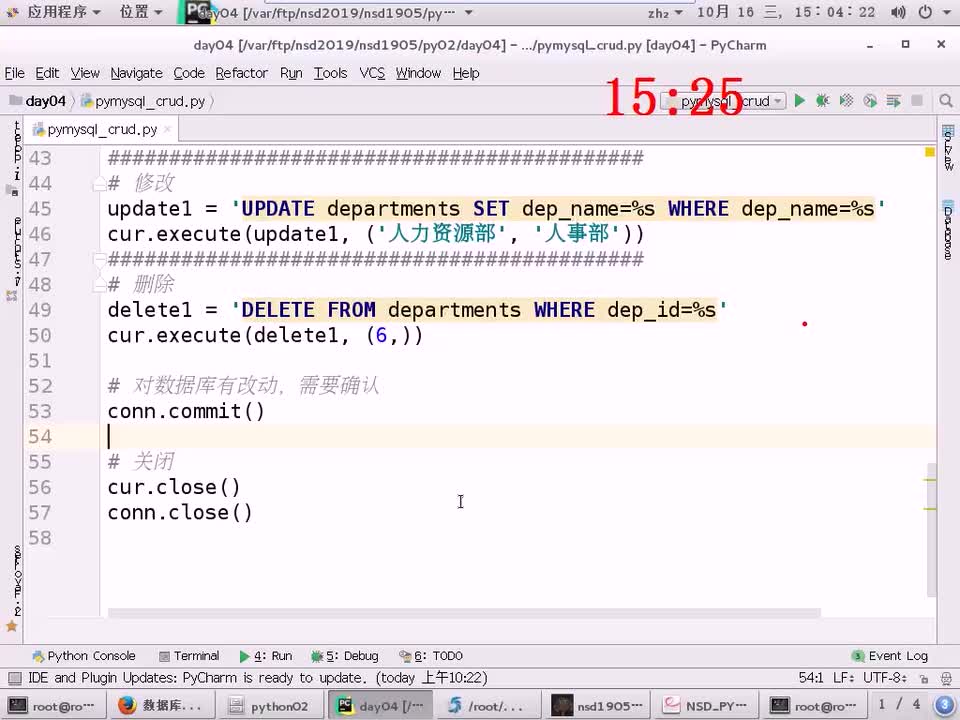
Task: Click the concurrency diagram run icon
Action: pos(893,101)
